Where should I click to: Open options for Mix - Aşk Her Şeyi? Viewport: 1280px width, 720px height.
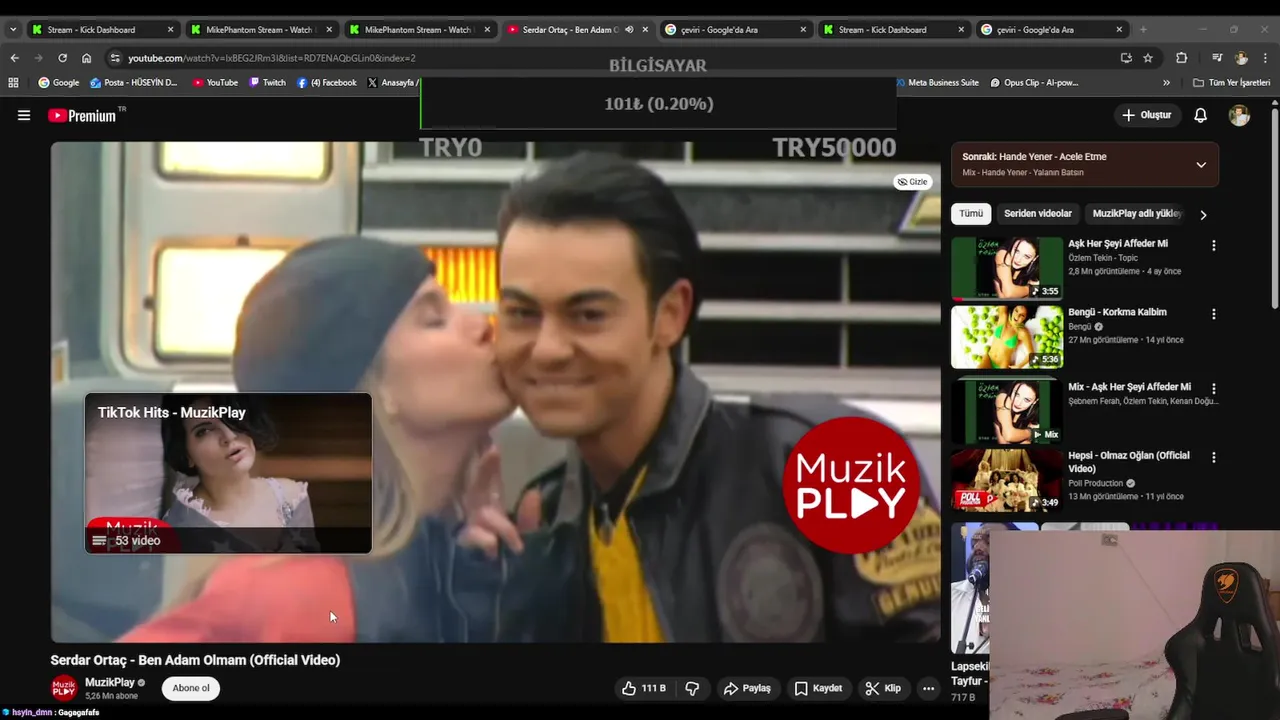(x=1214, y=388)
